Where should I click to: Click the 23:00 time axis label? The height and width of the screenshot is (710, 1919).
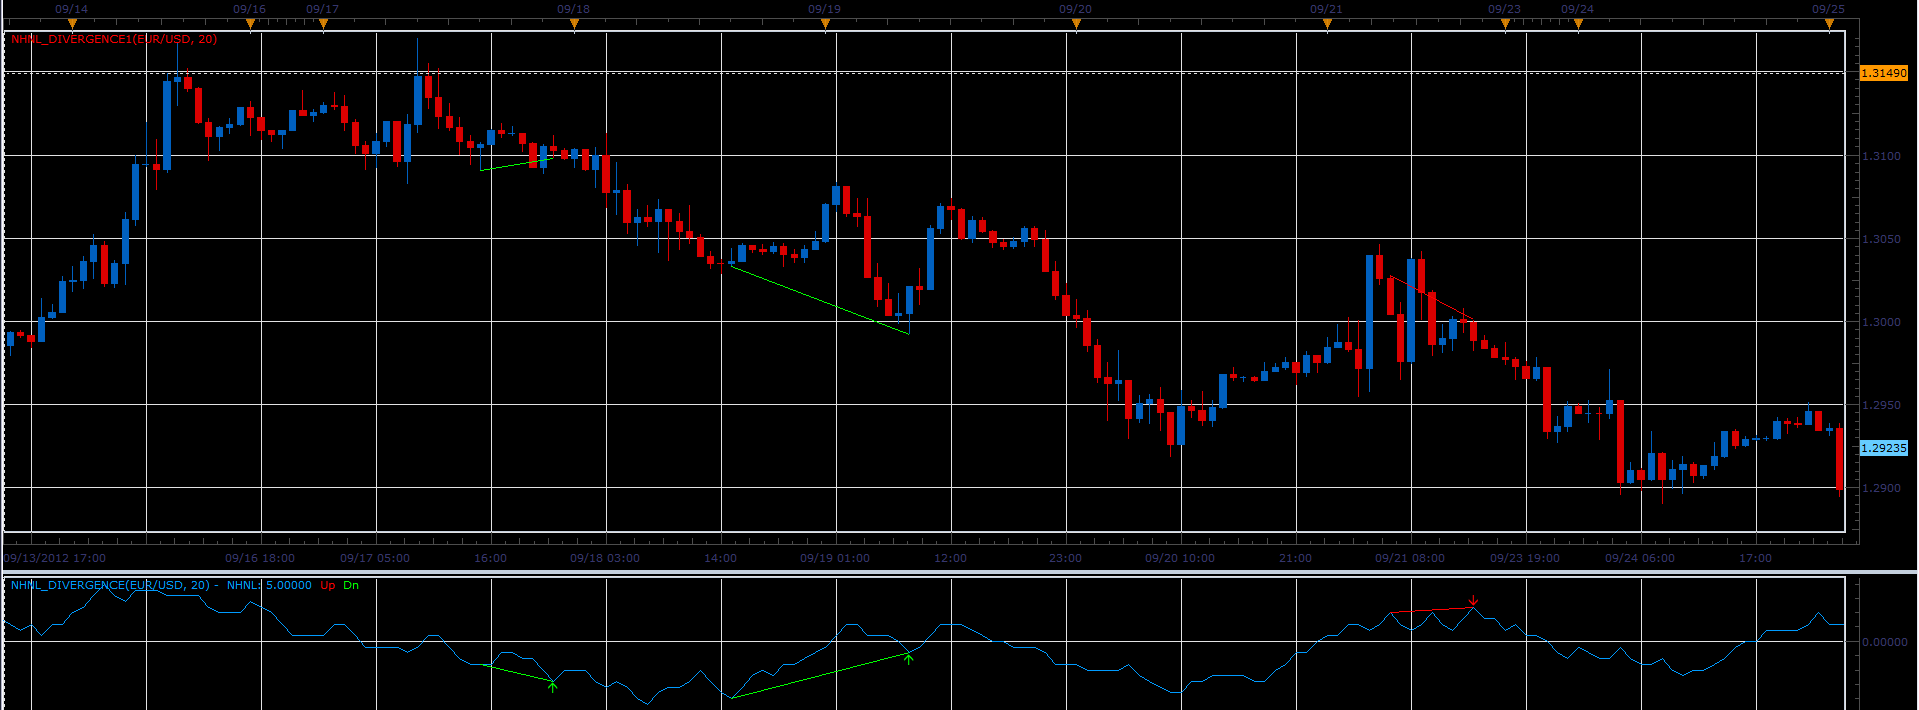(x=1065, y=558)
